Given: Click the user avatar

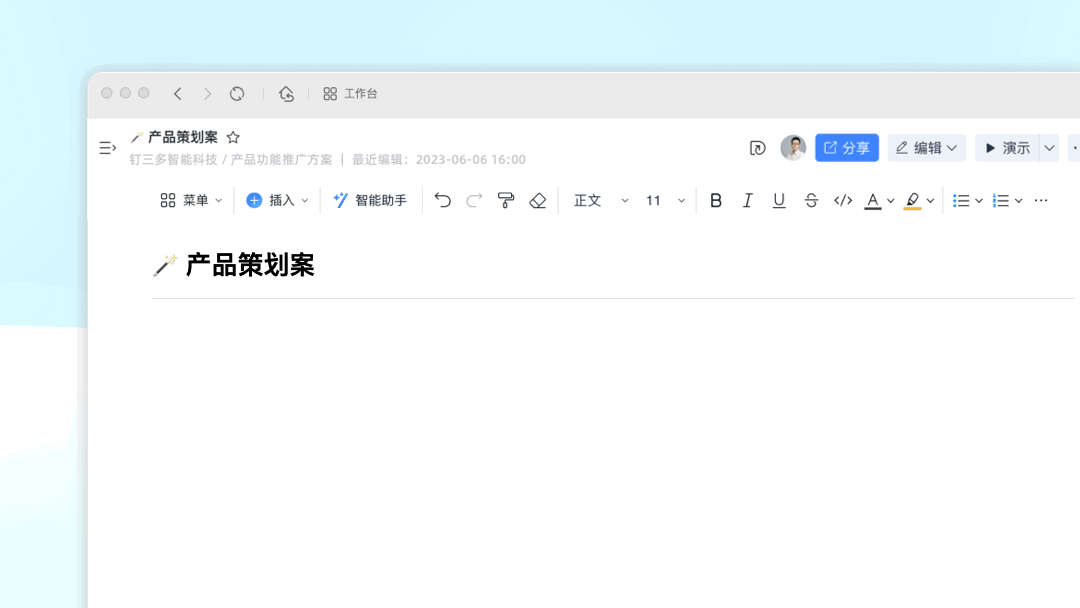Looking at the screenshot, I should click(793, 147).
